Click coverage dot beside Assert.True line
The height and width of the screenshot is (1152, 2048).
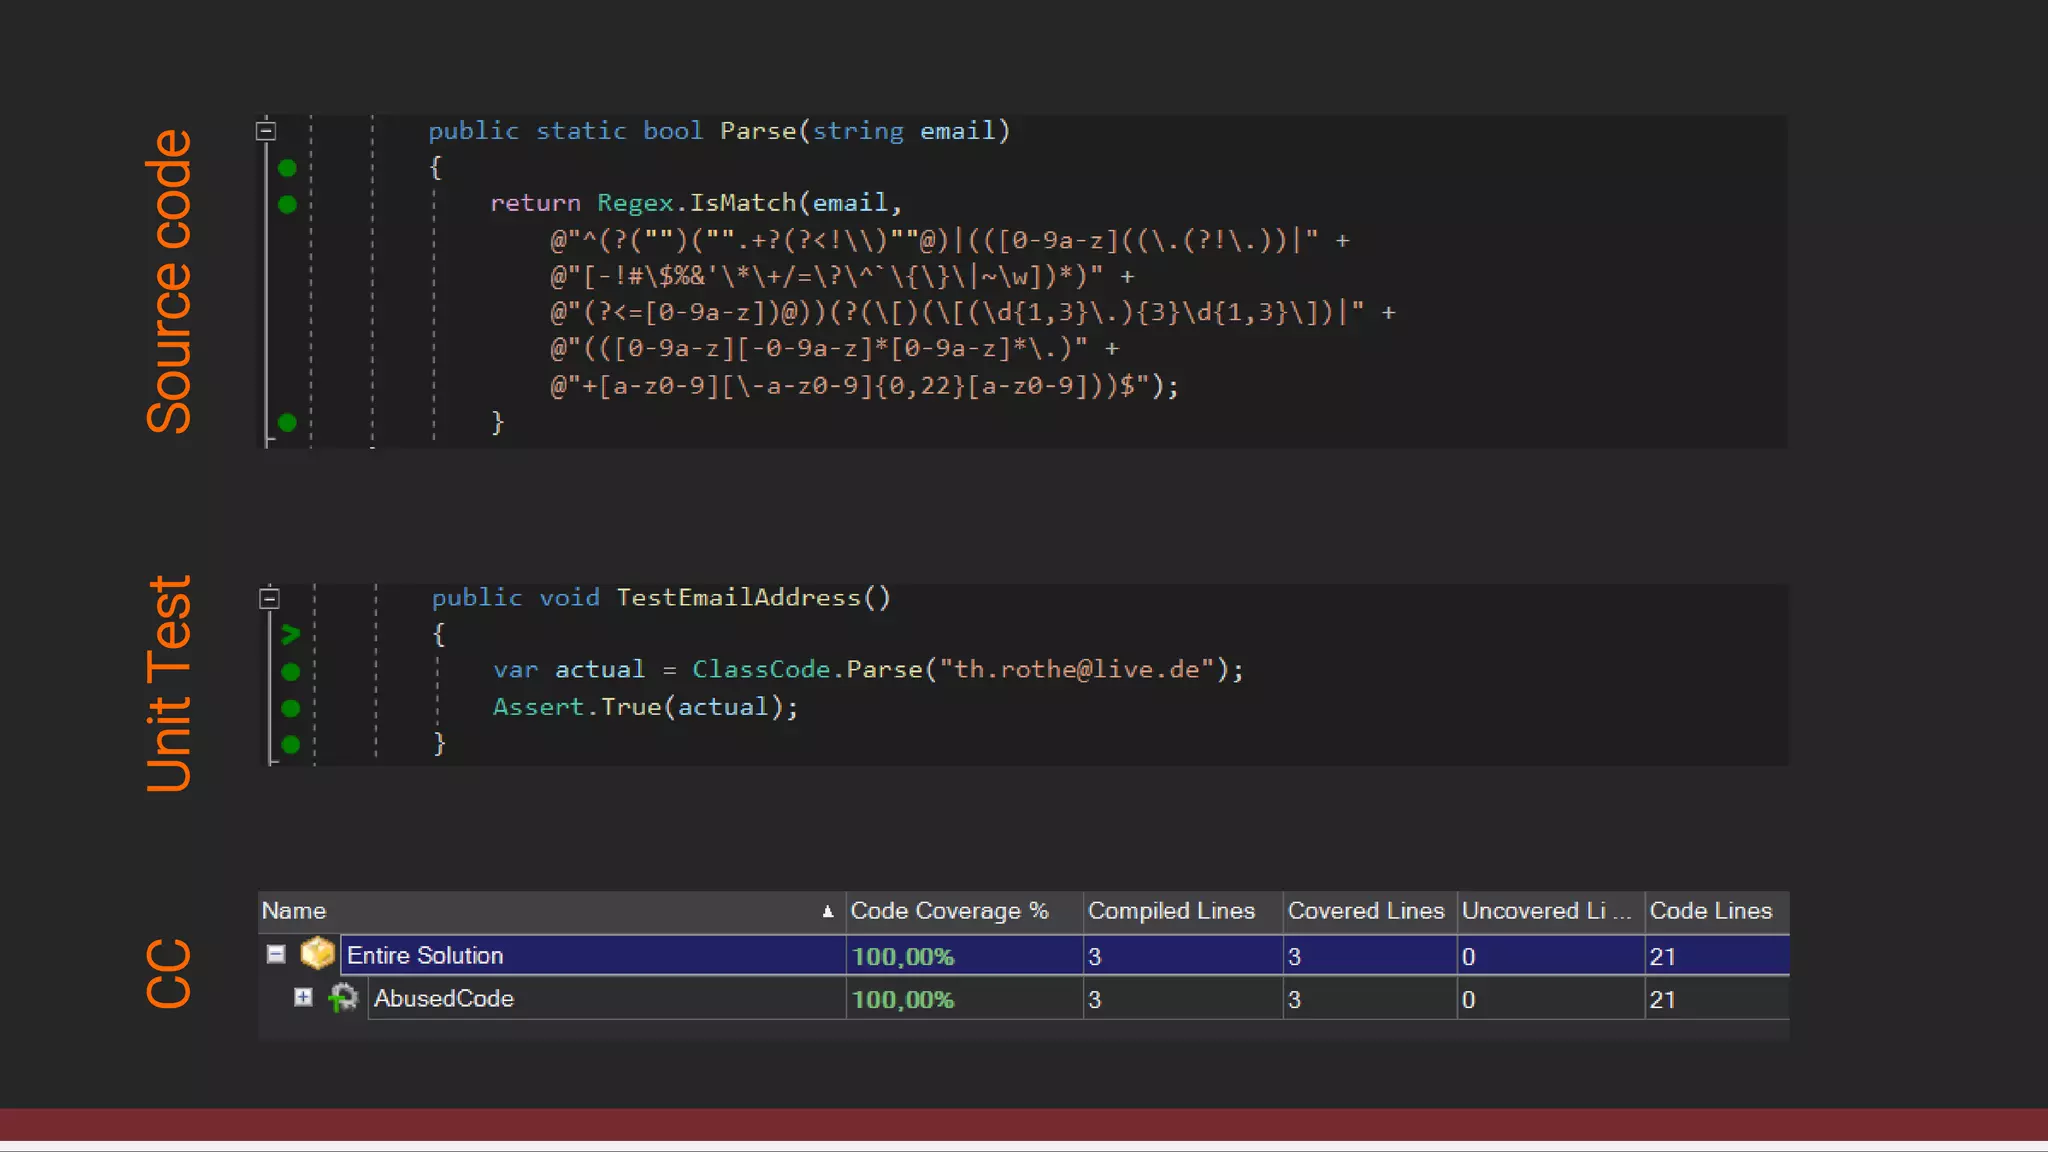click(x=290, y=708)
